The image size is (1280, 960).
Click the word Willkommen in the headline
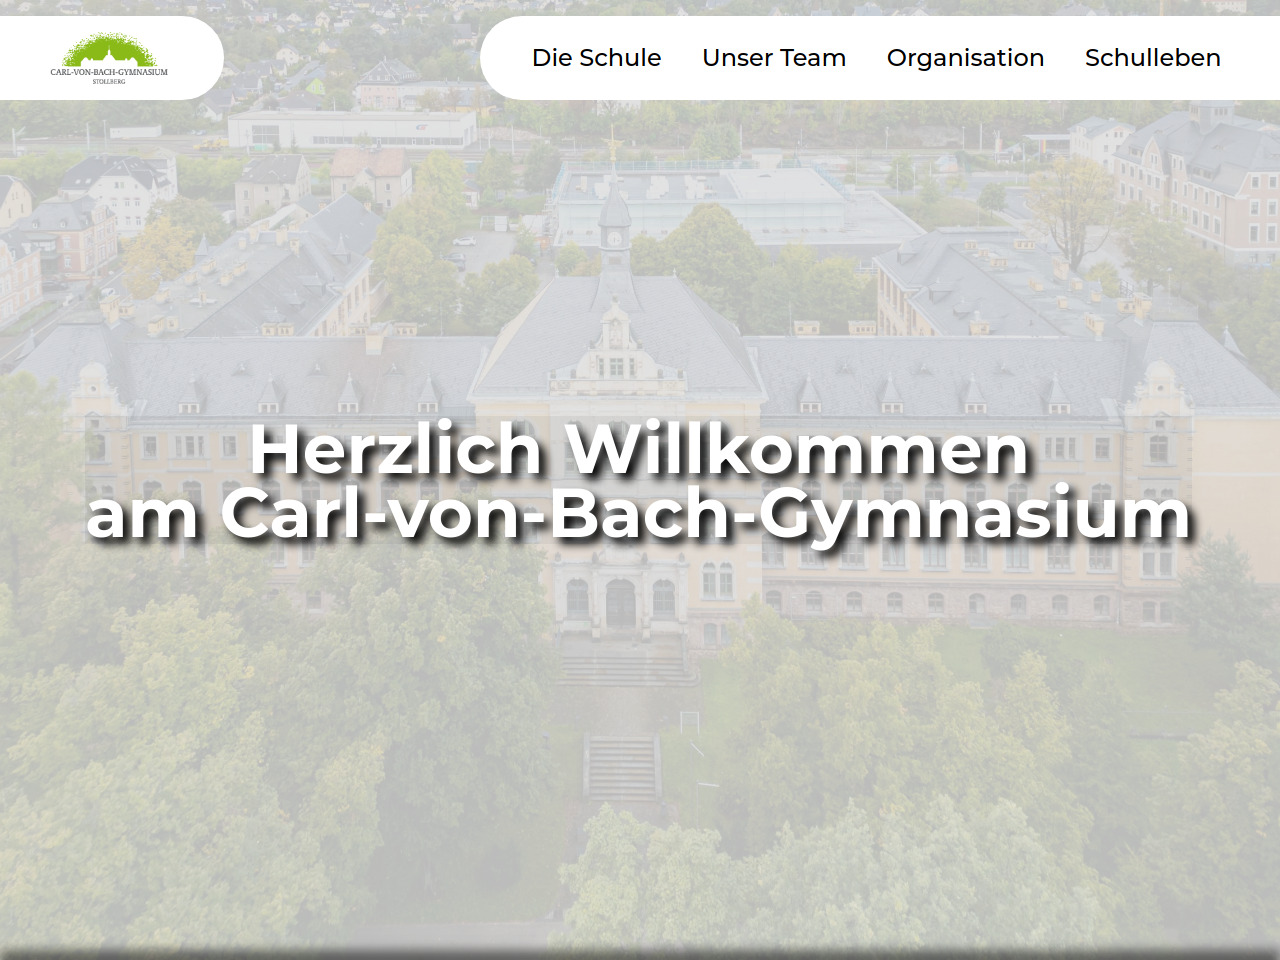pos(797,450)
